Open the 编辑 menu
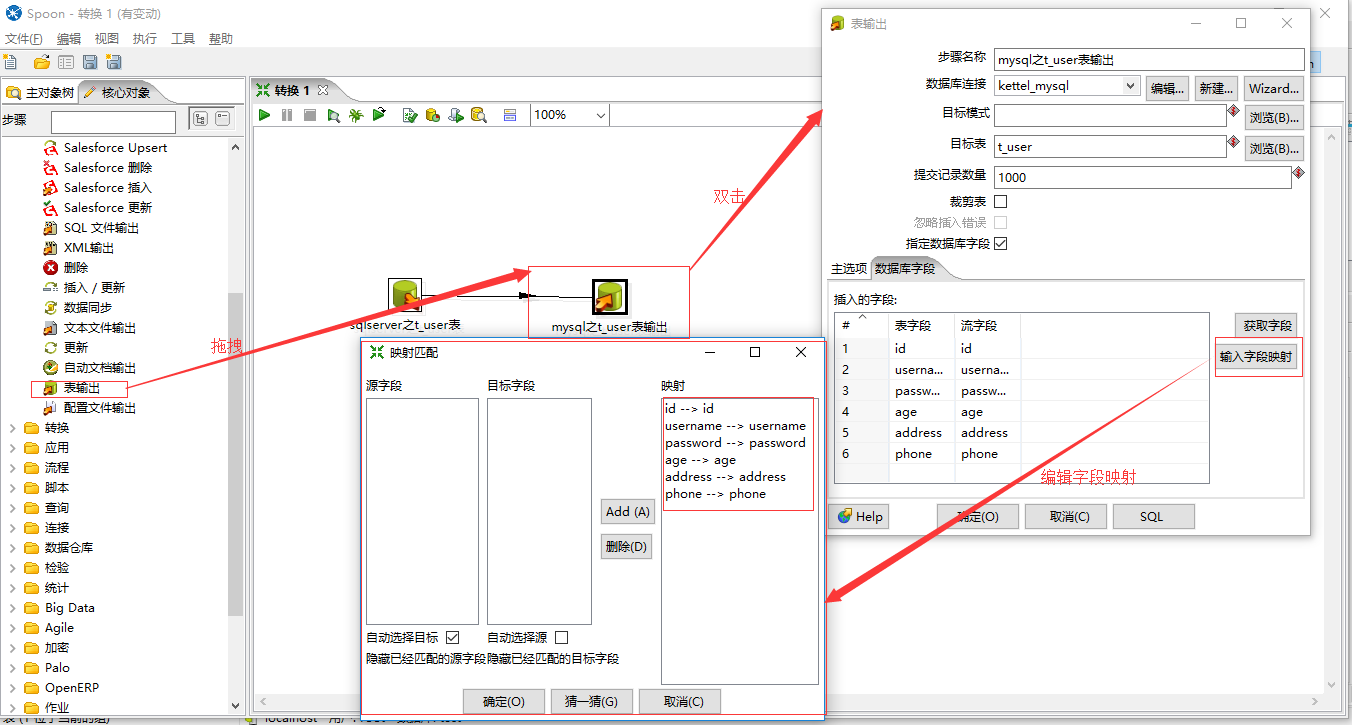 (69, 39)
